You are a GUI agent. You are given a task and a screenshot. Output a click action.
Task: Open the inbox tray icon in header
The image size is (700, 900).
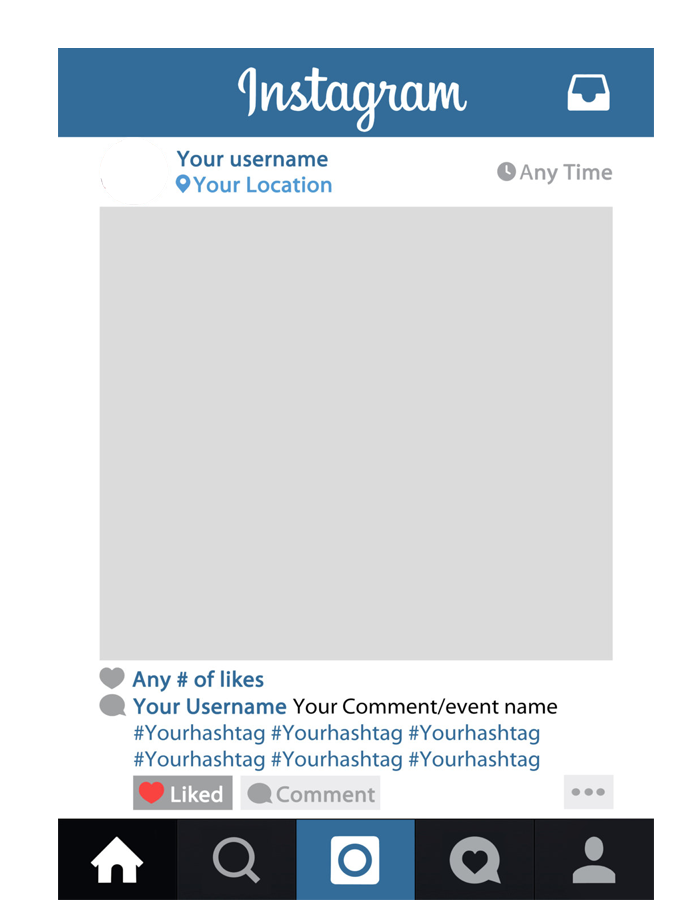pyautogui.click(x=588, y=92)
